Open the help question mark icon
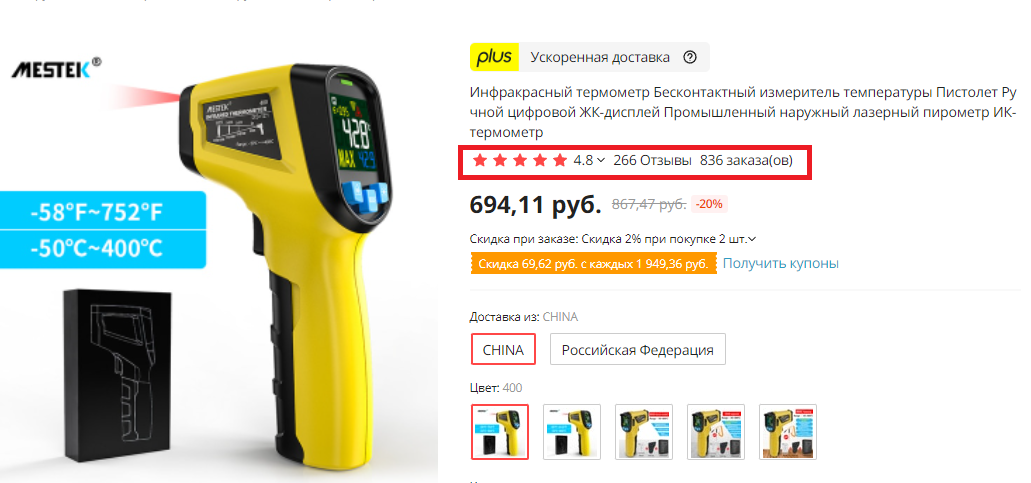1031x483 pixels. [x=690, y=57]
